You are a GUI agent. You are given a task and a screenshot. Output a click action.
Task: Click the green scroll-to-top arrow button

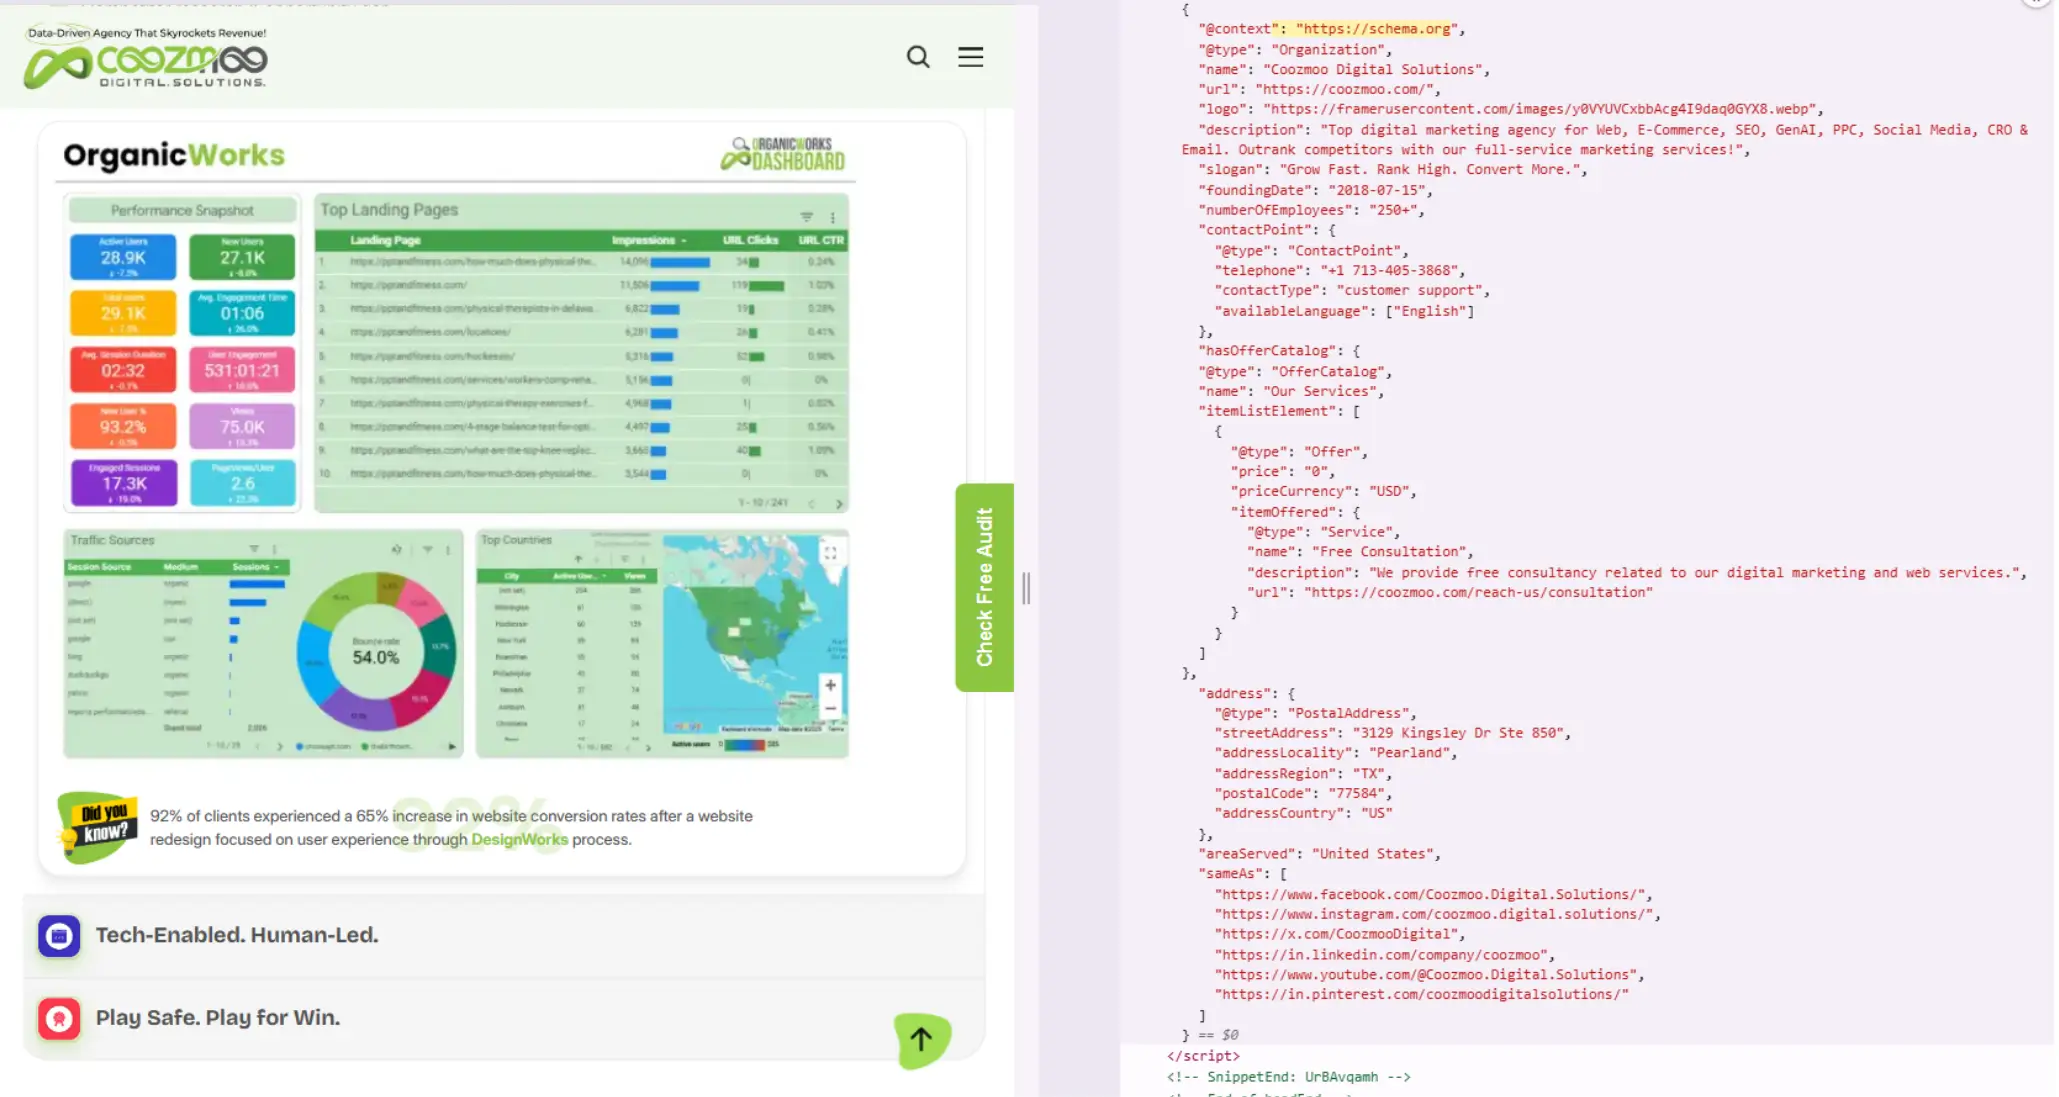[921, 1040]
